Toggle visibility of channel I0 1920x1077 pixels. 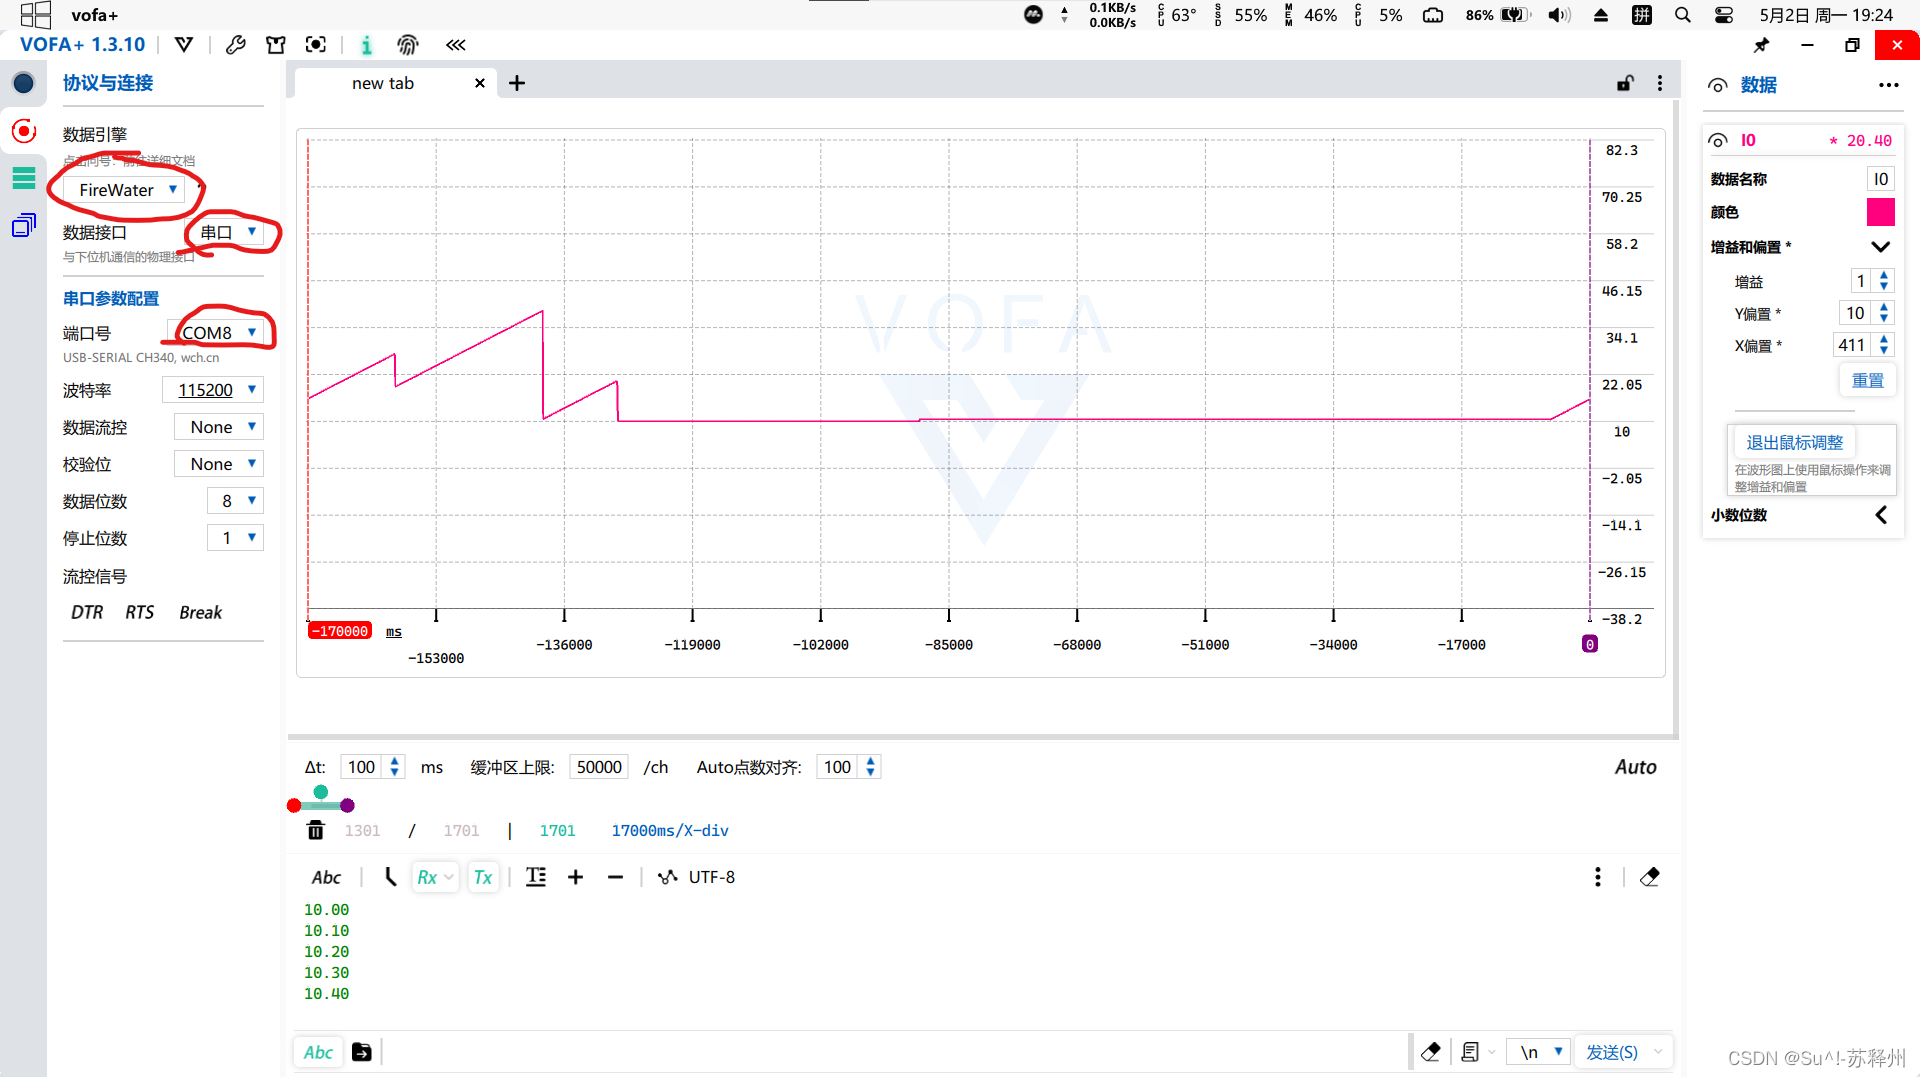click(x=1718, y=140)
